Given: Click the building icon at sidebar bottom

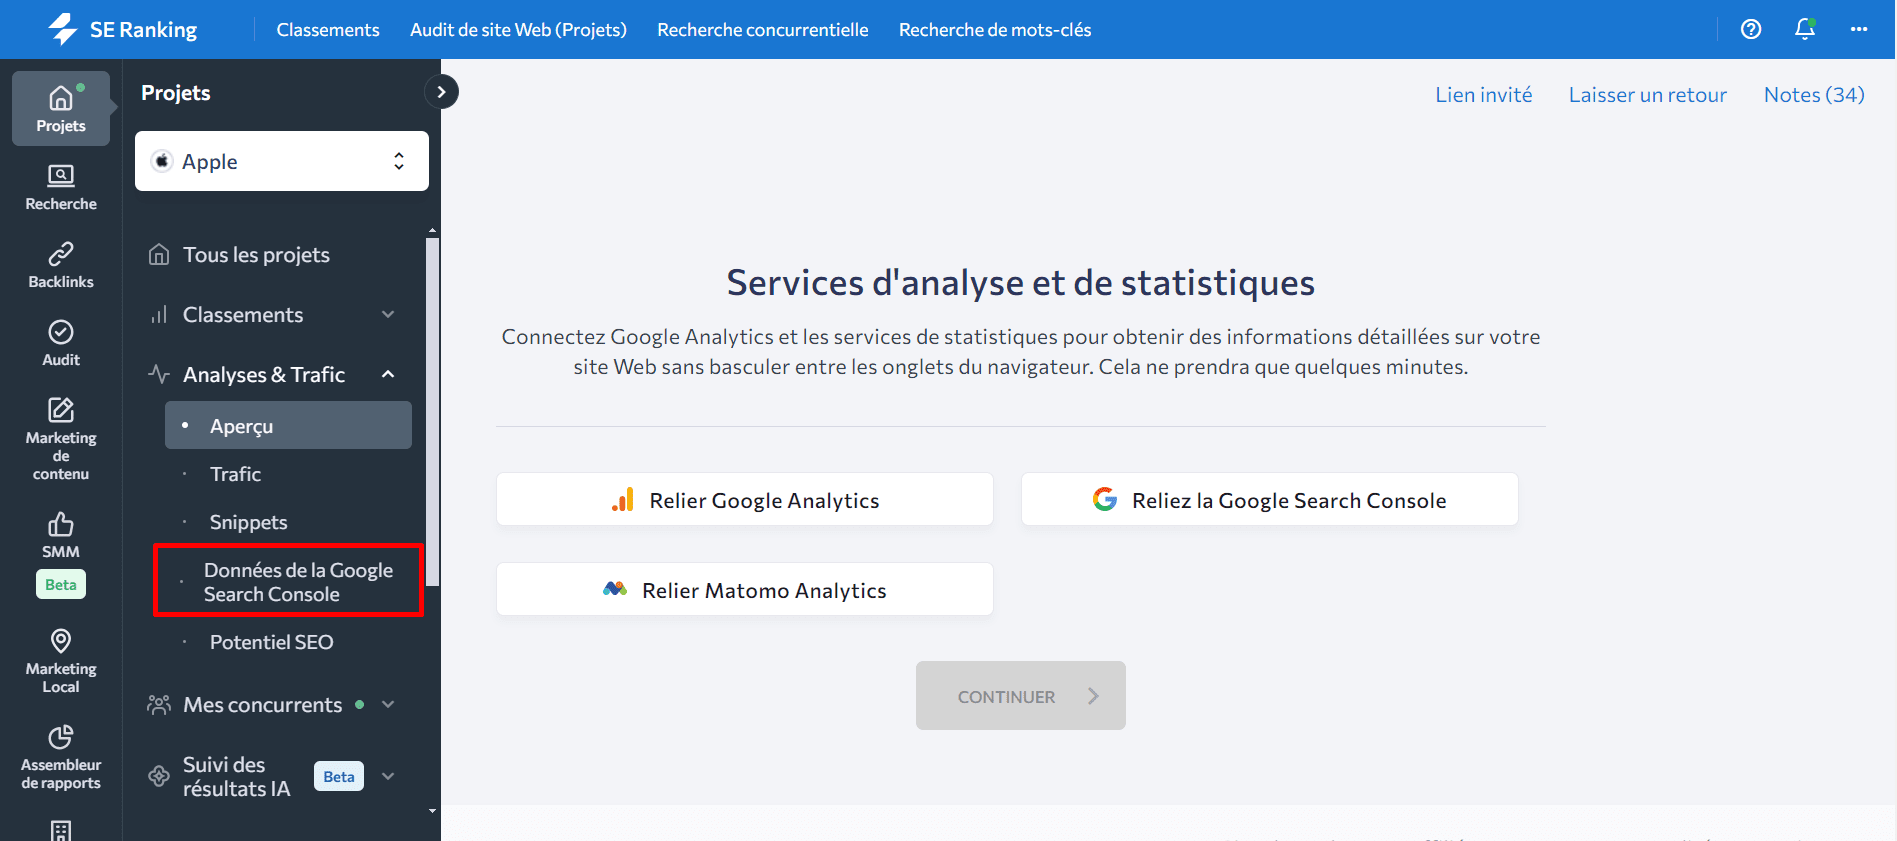Looking at the screenshot, I should [x=61, y=830].
